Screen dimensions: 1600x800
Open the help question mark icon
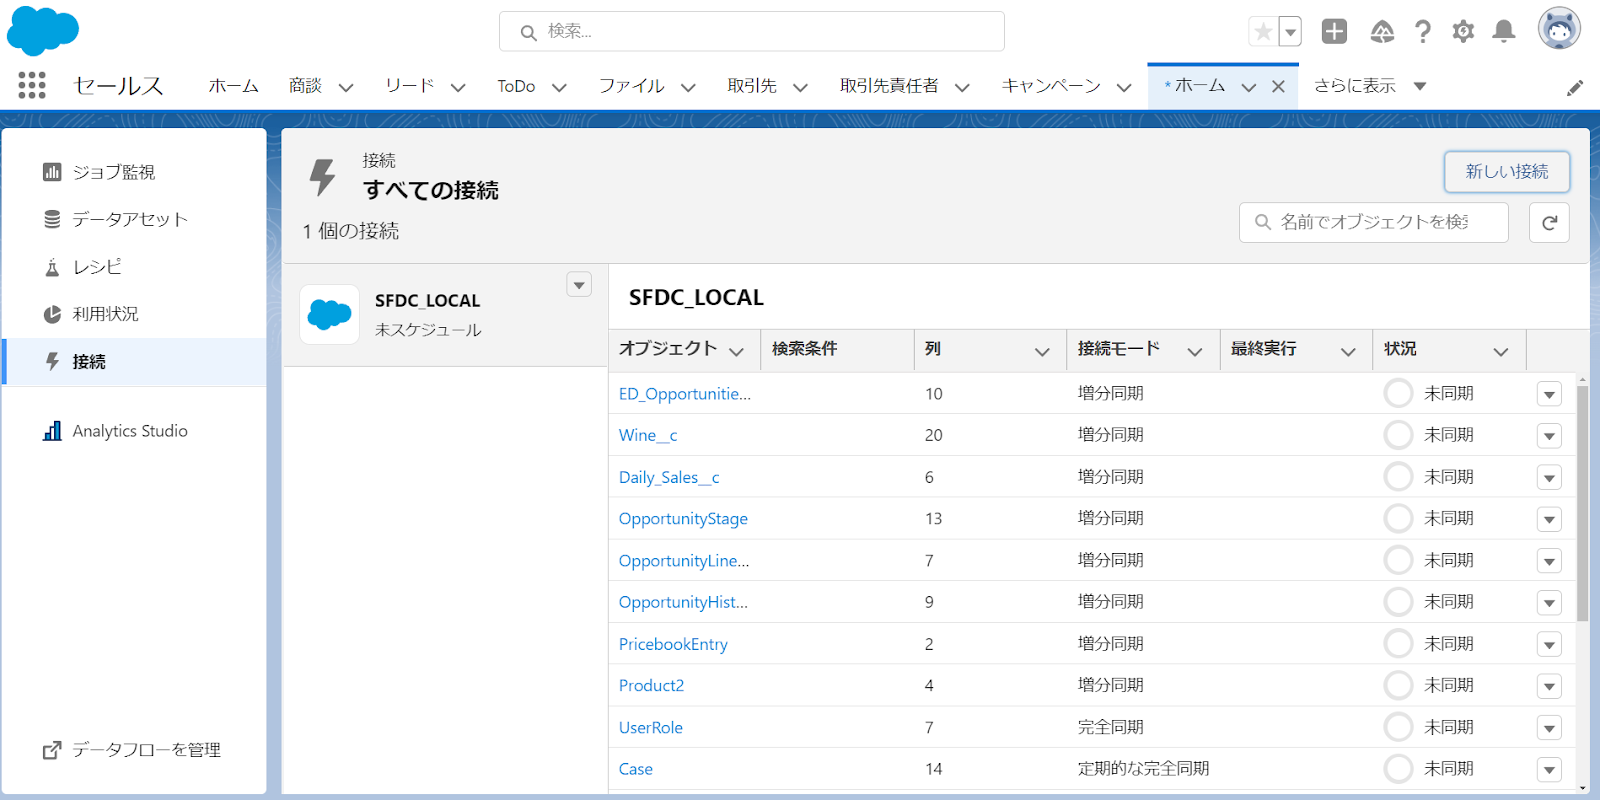1423,32
